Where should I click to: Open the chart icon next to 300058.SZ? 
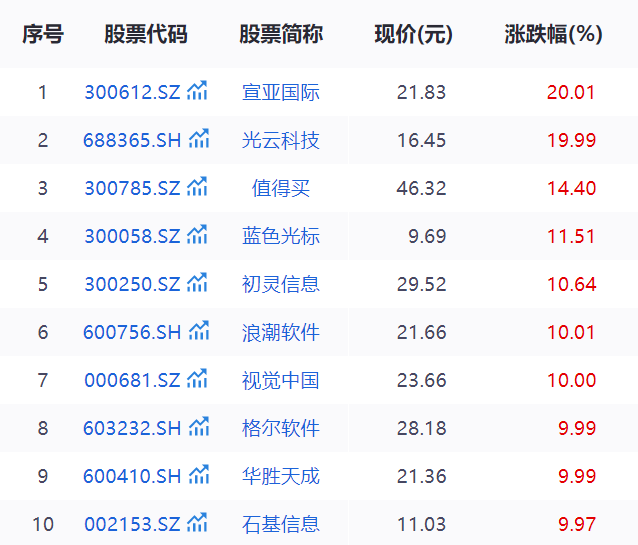click(x=197, y=235)
